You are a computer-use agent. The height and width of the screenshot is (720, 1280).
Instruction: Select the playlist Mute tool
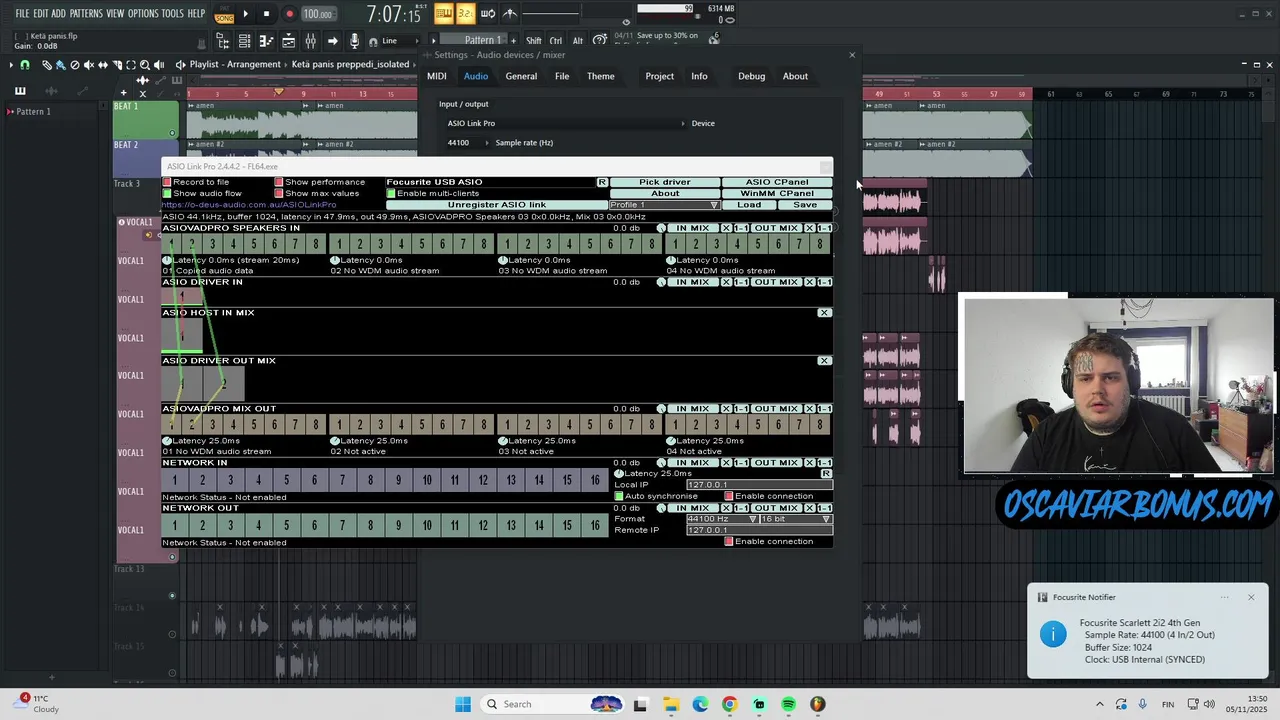point(89,65)
